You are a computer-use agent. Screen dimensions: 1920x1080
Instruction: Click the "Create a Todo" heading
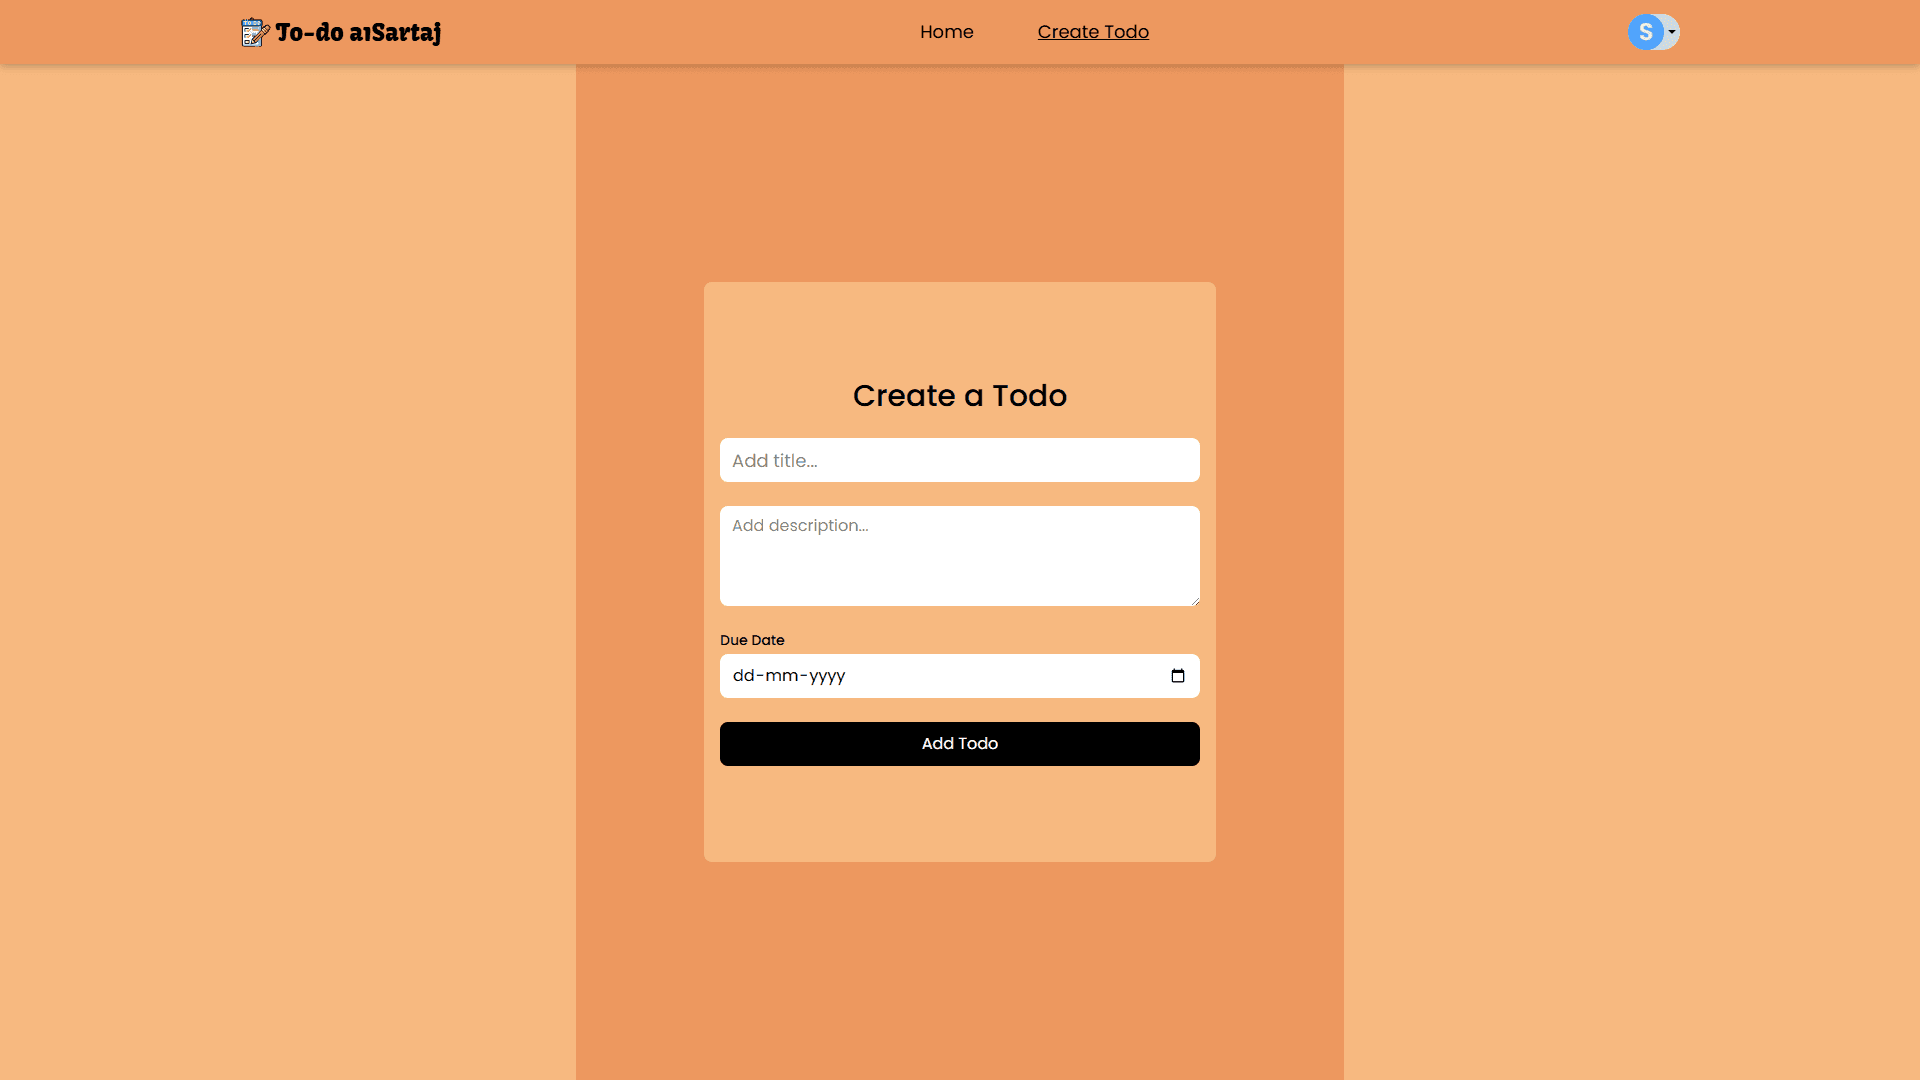pos(959,395)
